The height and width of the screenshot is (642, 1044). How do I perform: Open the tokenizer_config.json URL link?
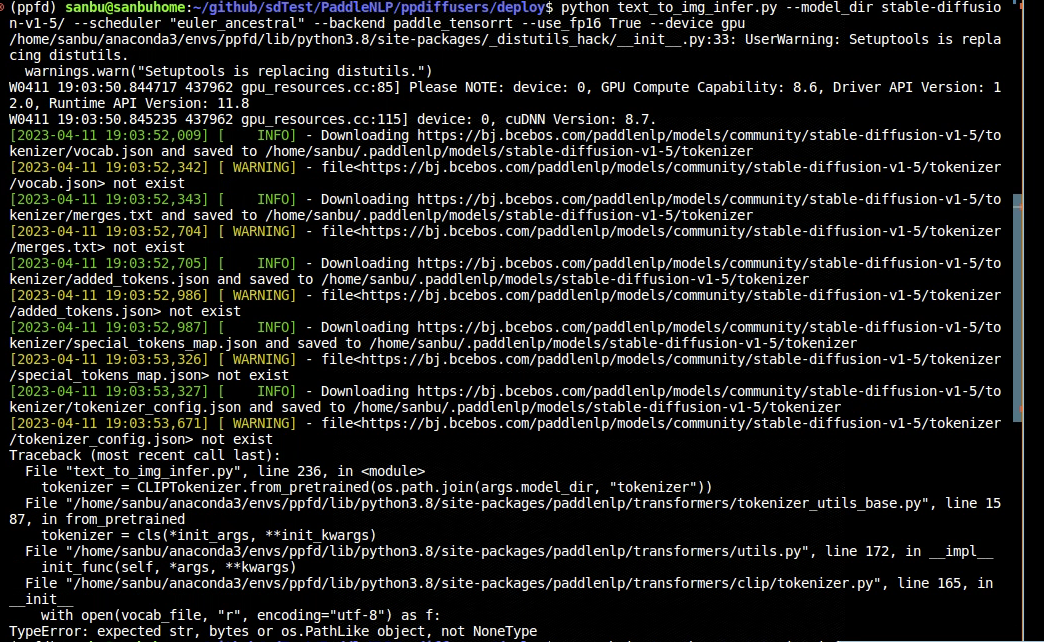point(700,391)
